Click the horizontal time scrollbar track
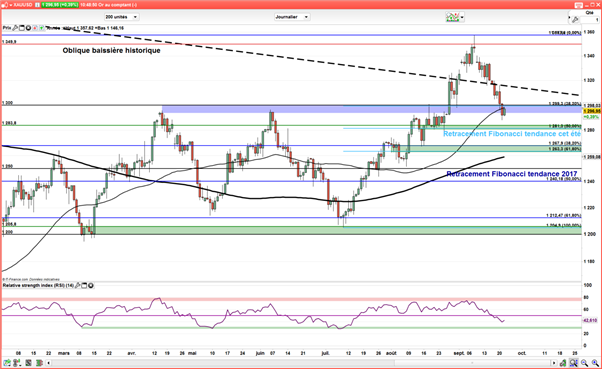The width and height of the screenshot is (602, 369). coord(301,363)
